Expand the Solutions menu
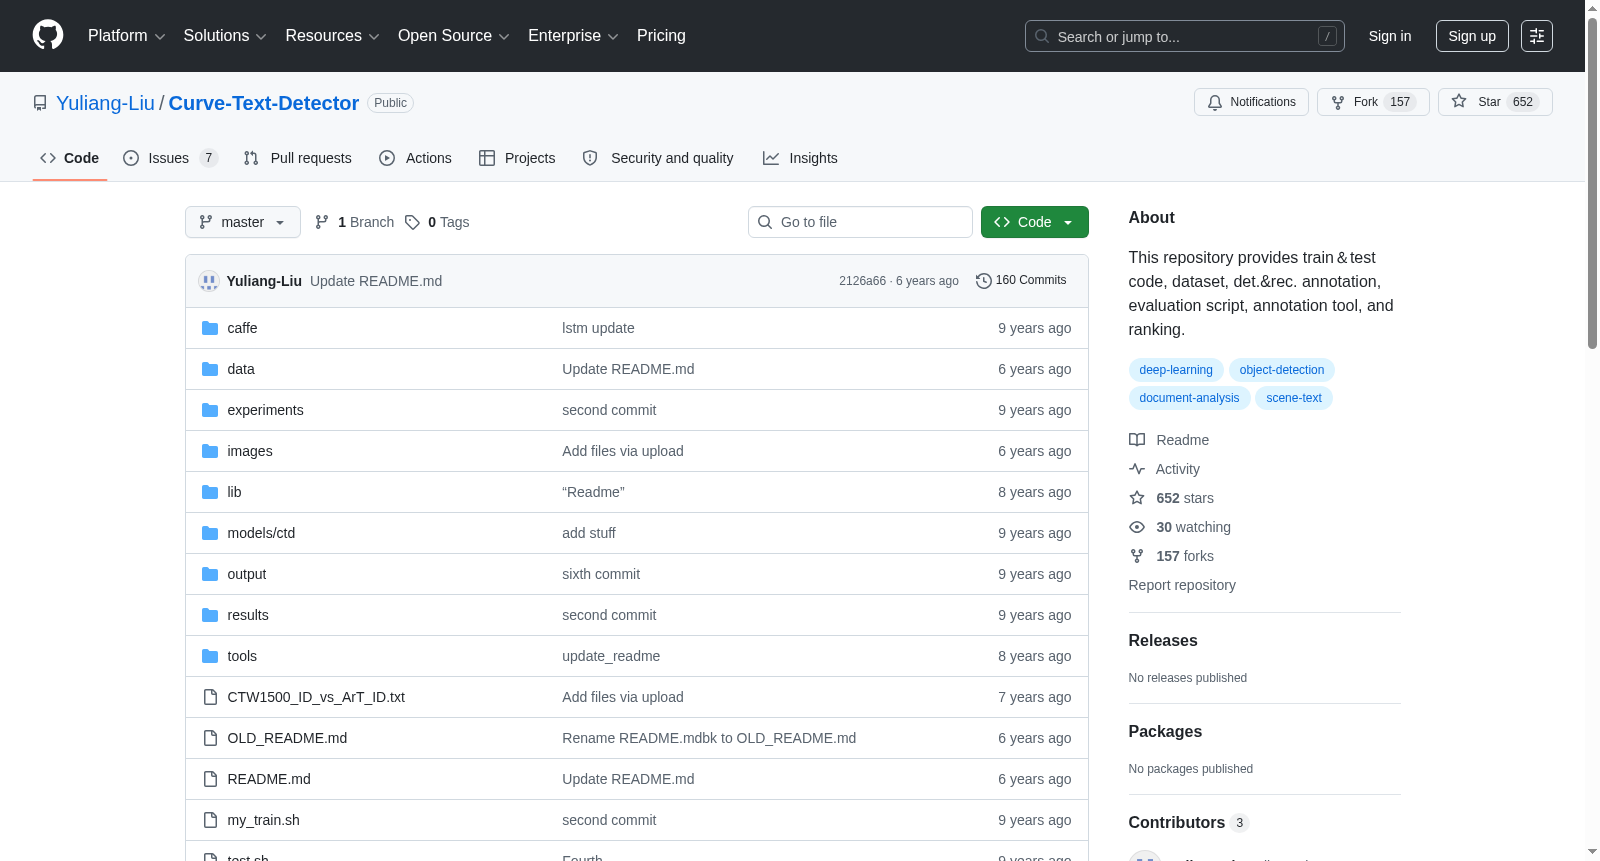The height and width of the screenshot is (861, 1600). coord(225,36)
